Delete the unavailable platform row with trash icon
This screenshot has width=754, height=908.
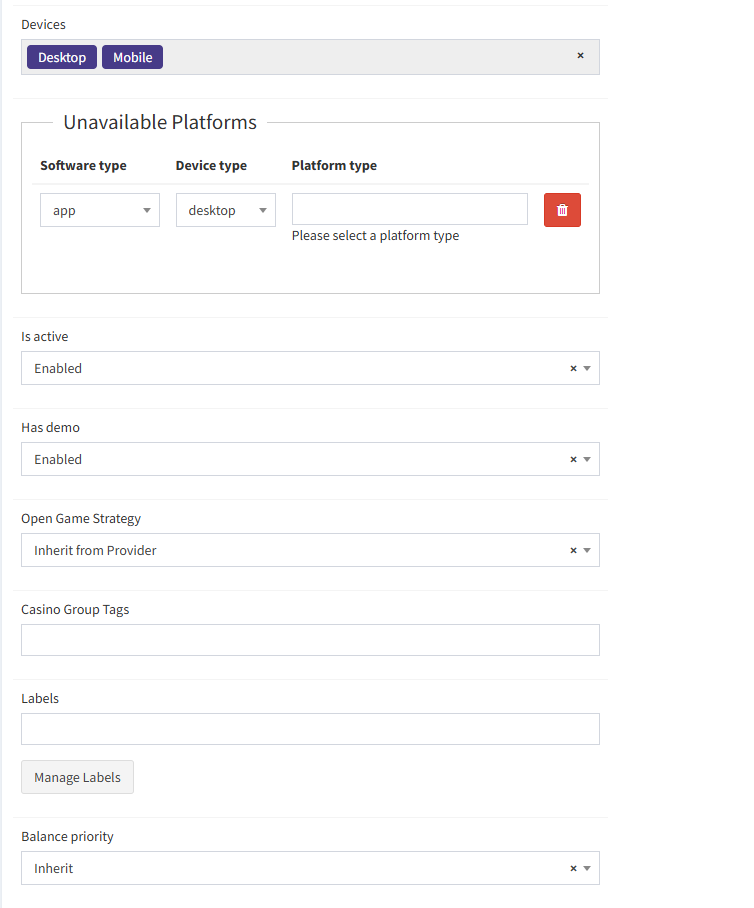pos(562,210)
